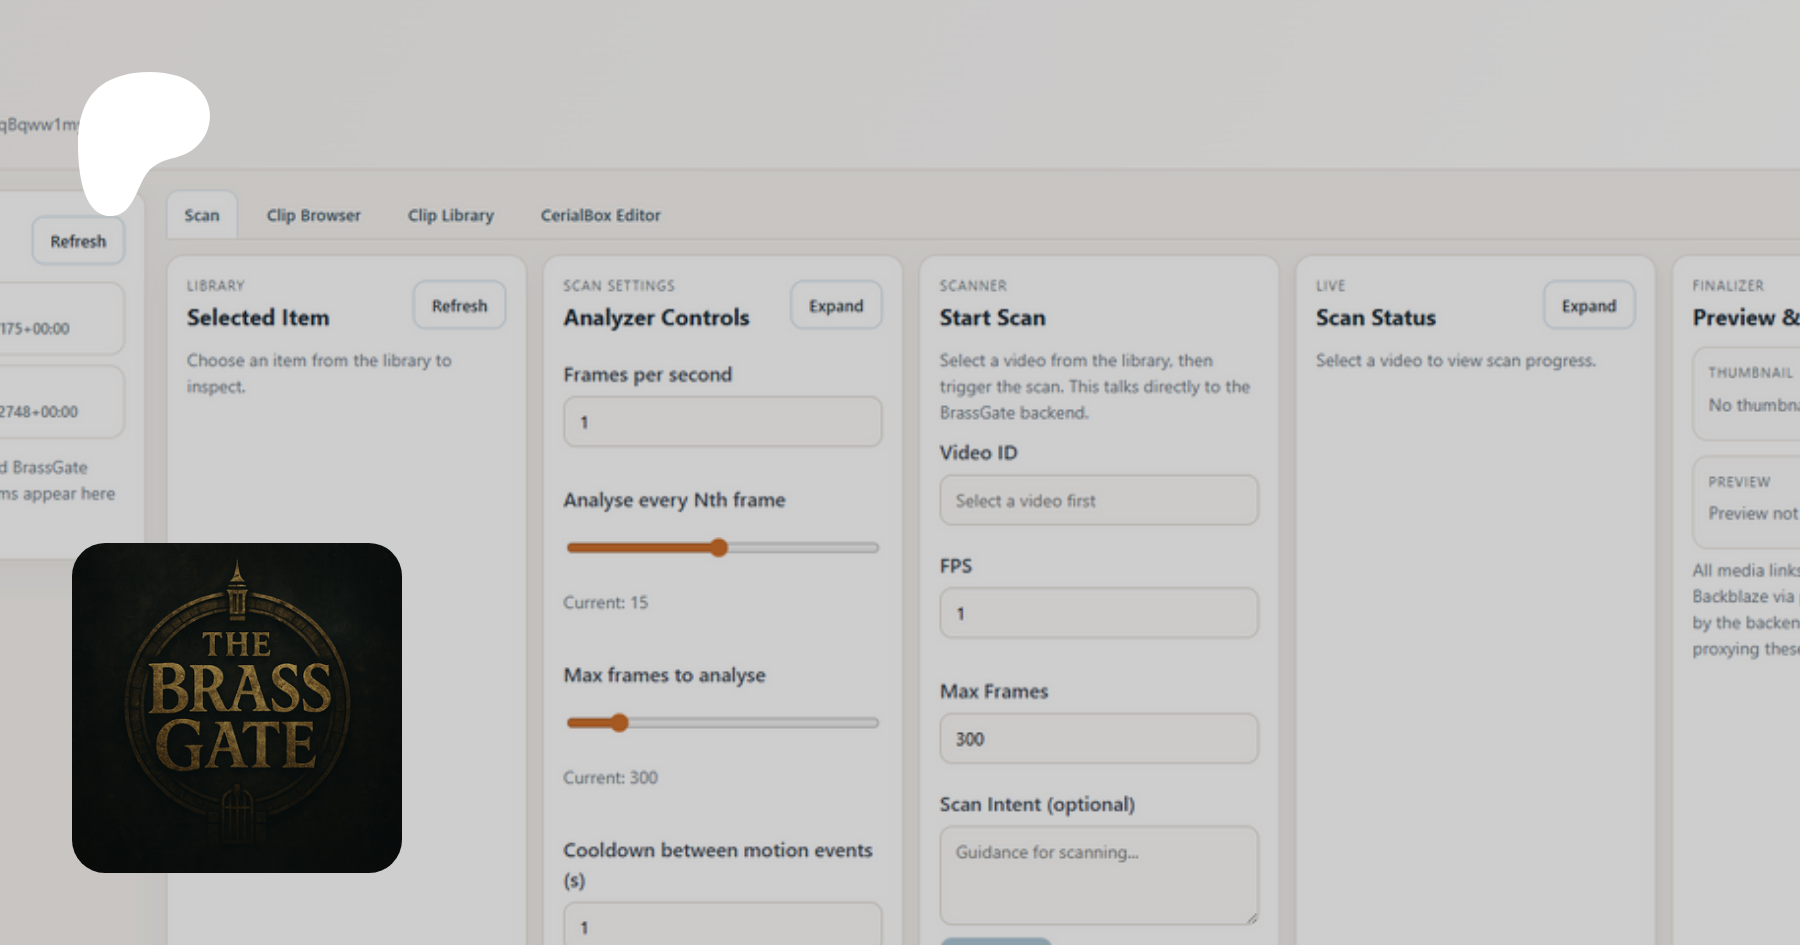1800x945 pixels.
Task: Click the FPS field in Start Scan
Action: (1098, 614)
